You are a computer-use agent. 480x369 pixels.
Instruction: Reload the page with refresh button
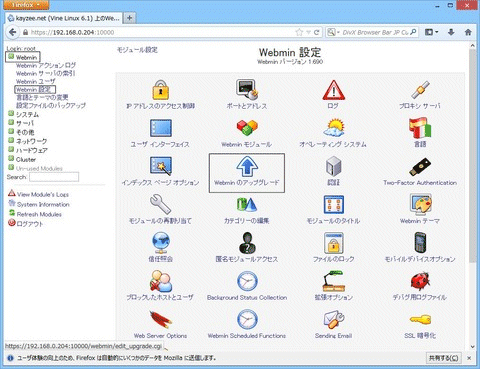click(x=317, y=32)
